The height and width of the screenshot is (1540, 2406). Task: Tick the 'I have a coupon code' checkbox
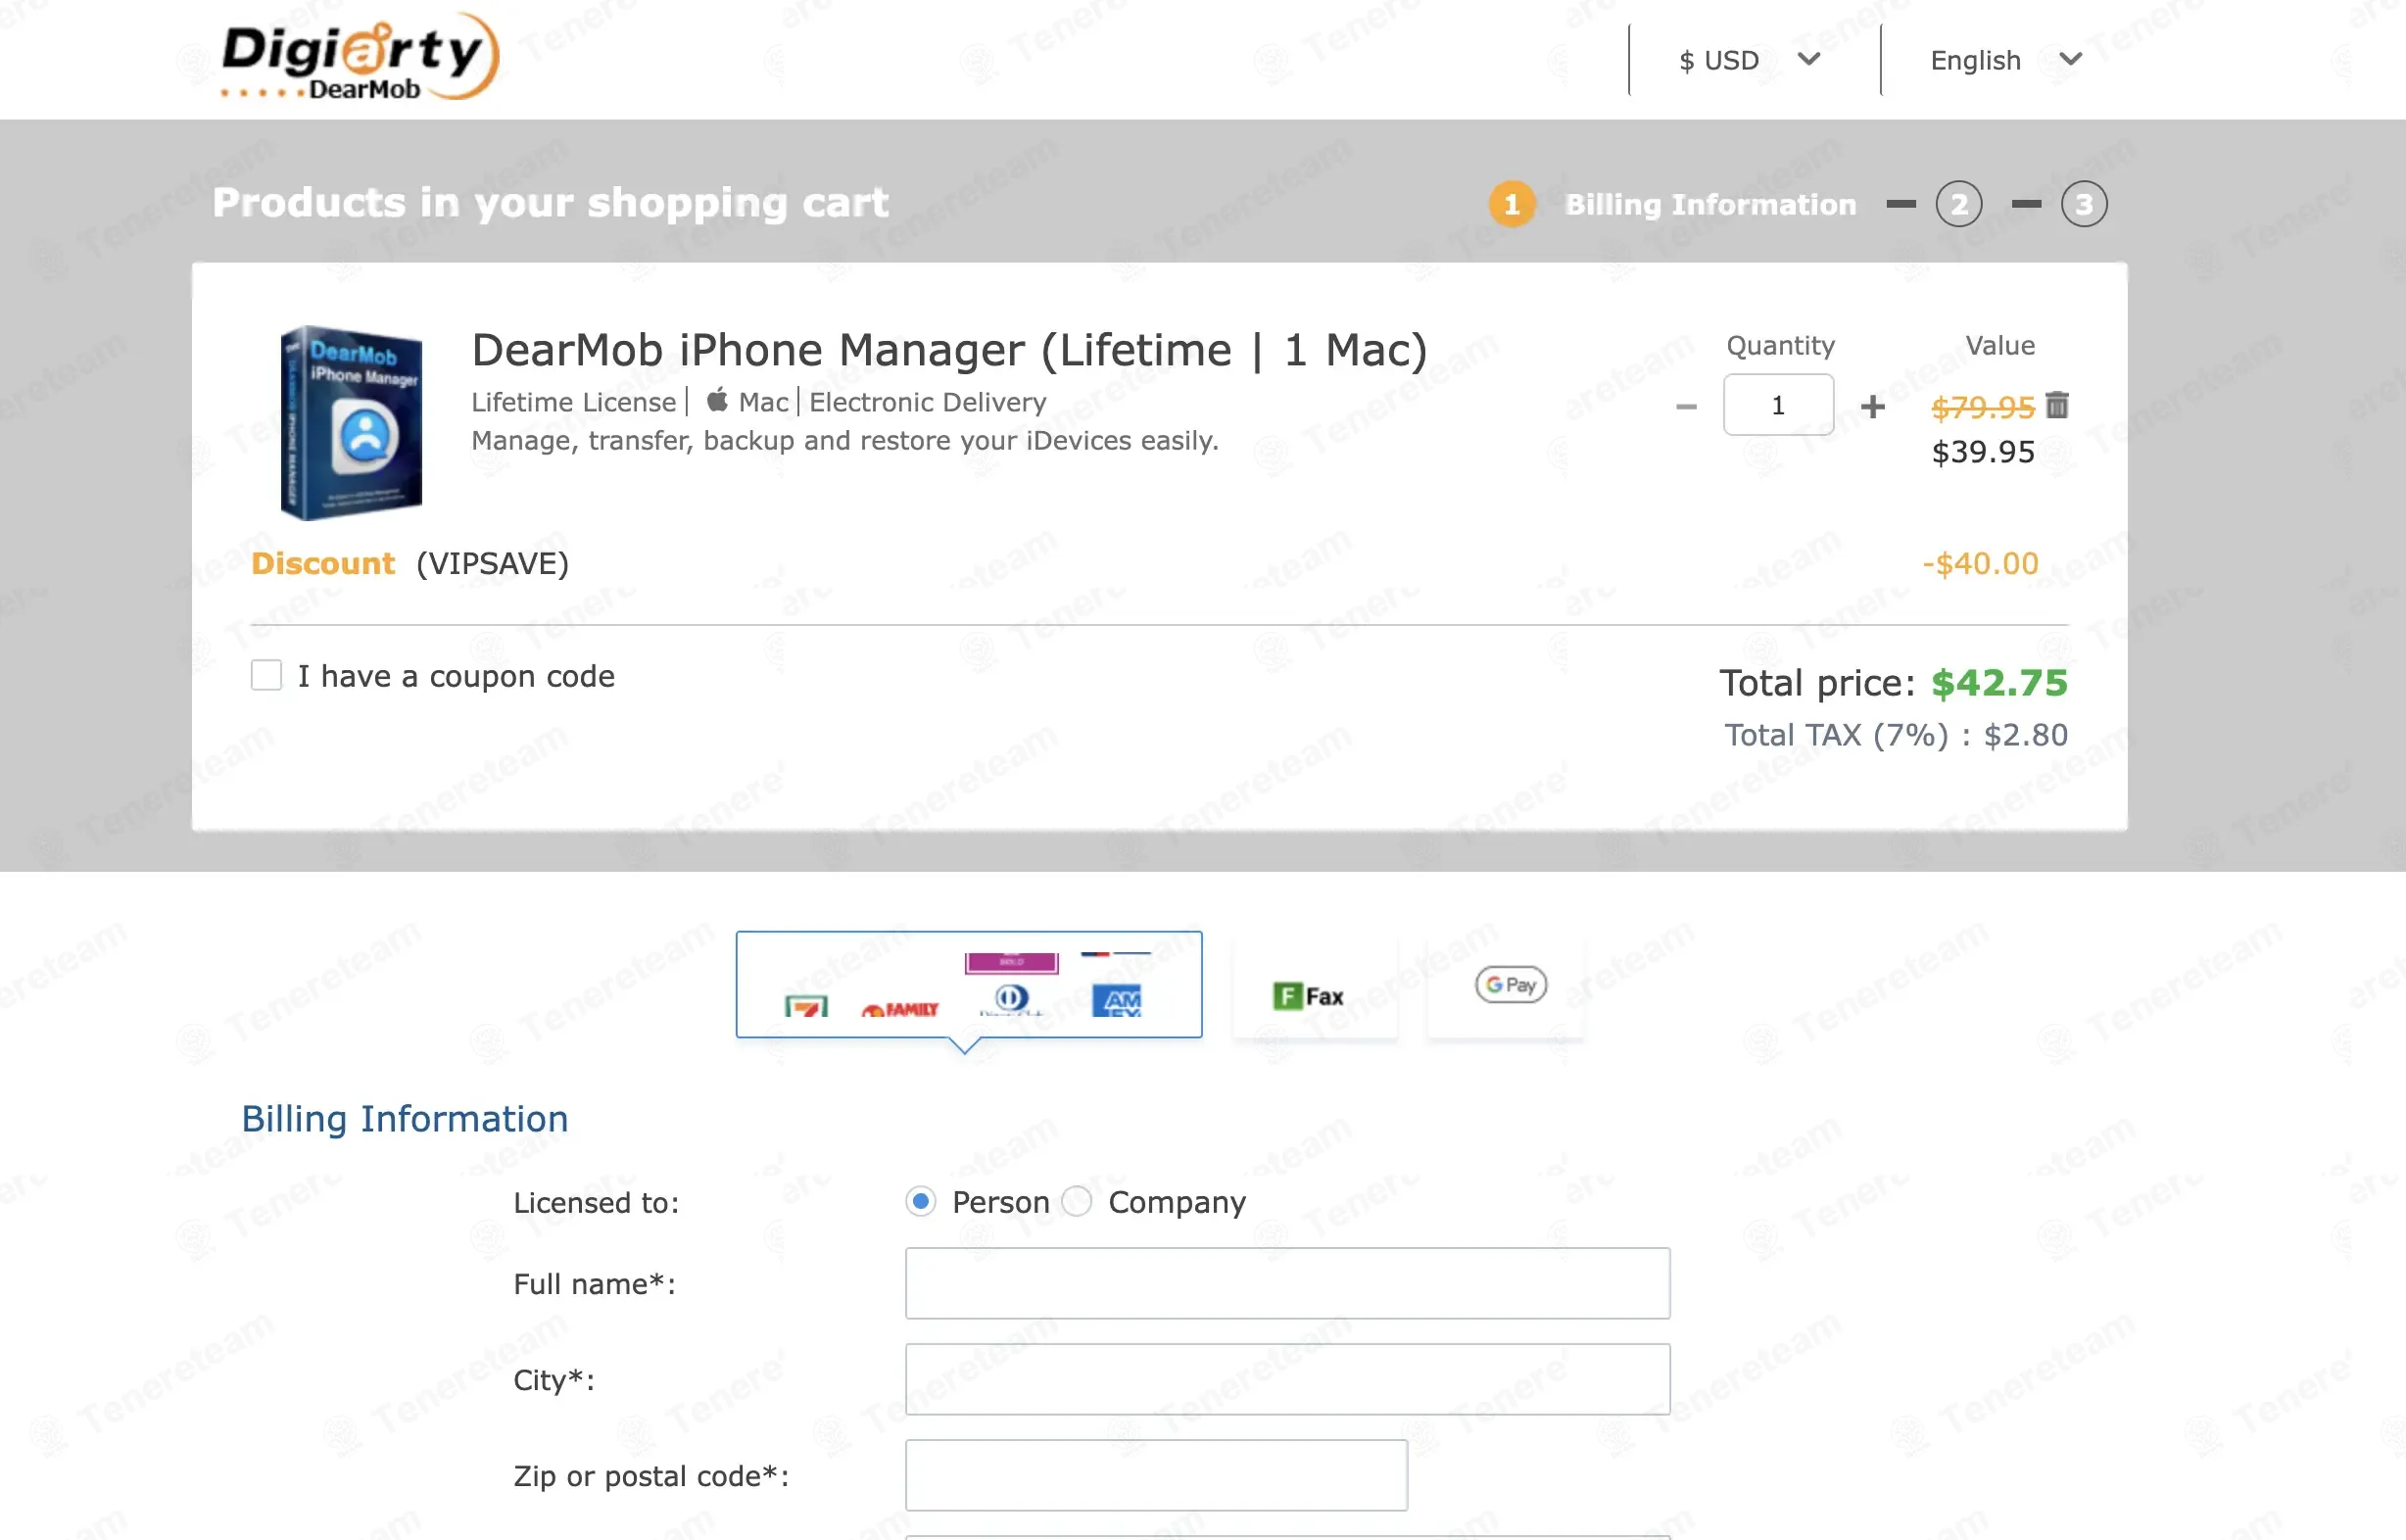[x=266, y=675]
